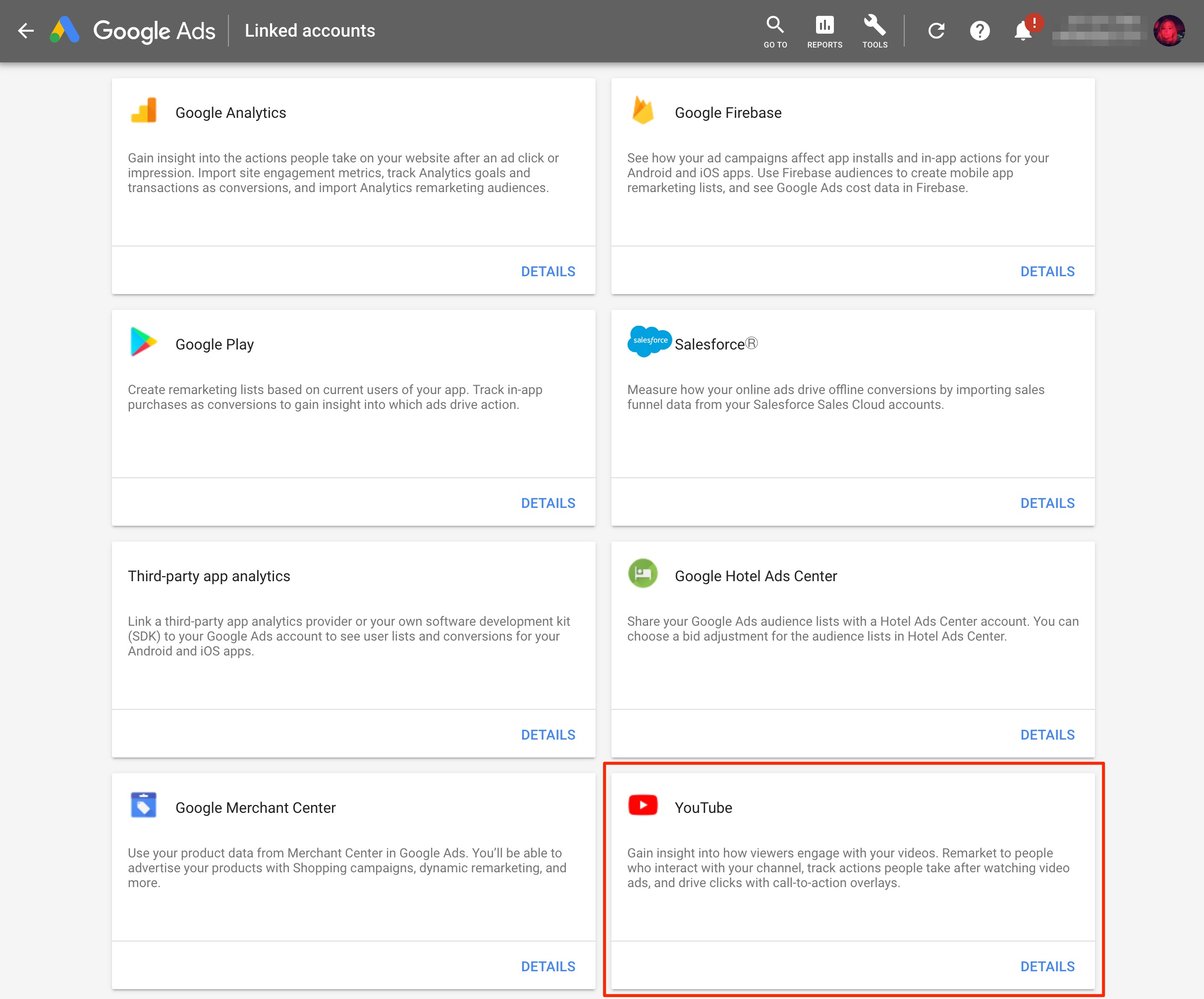1204x999 pixels.
Task: Open Details for Third-party app analytics
Action: [x=548, y=734]
